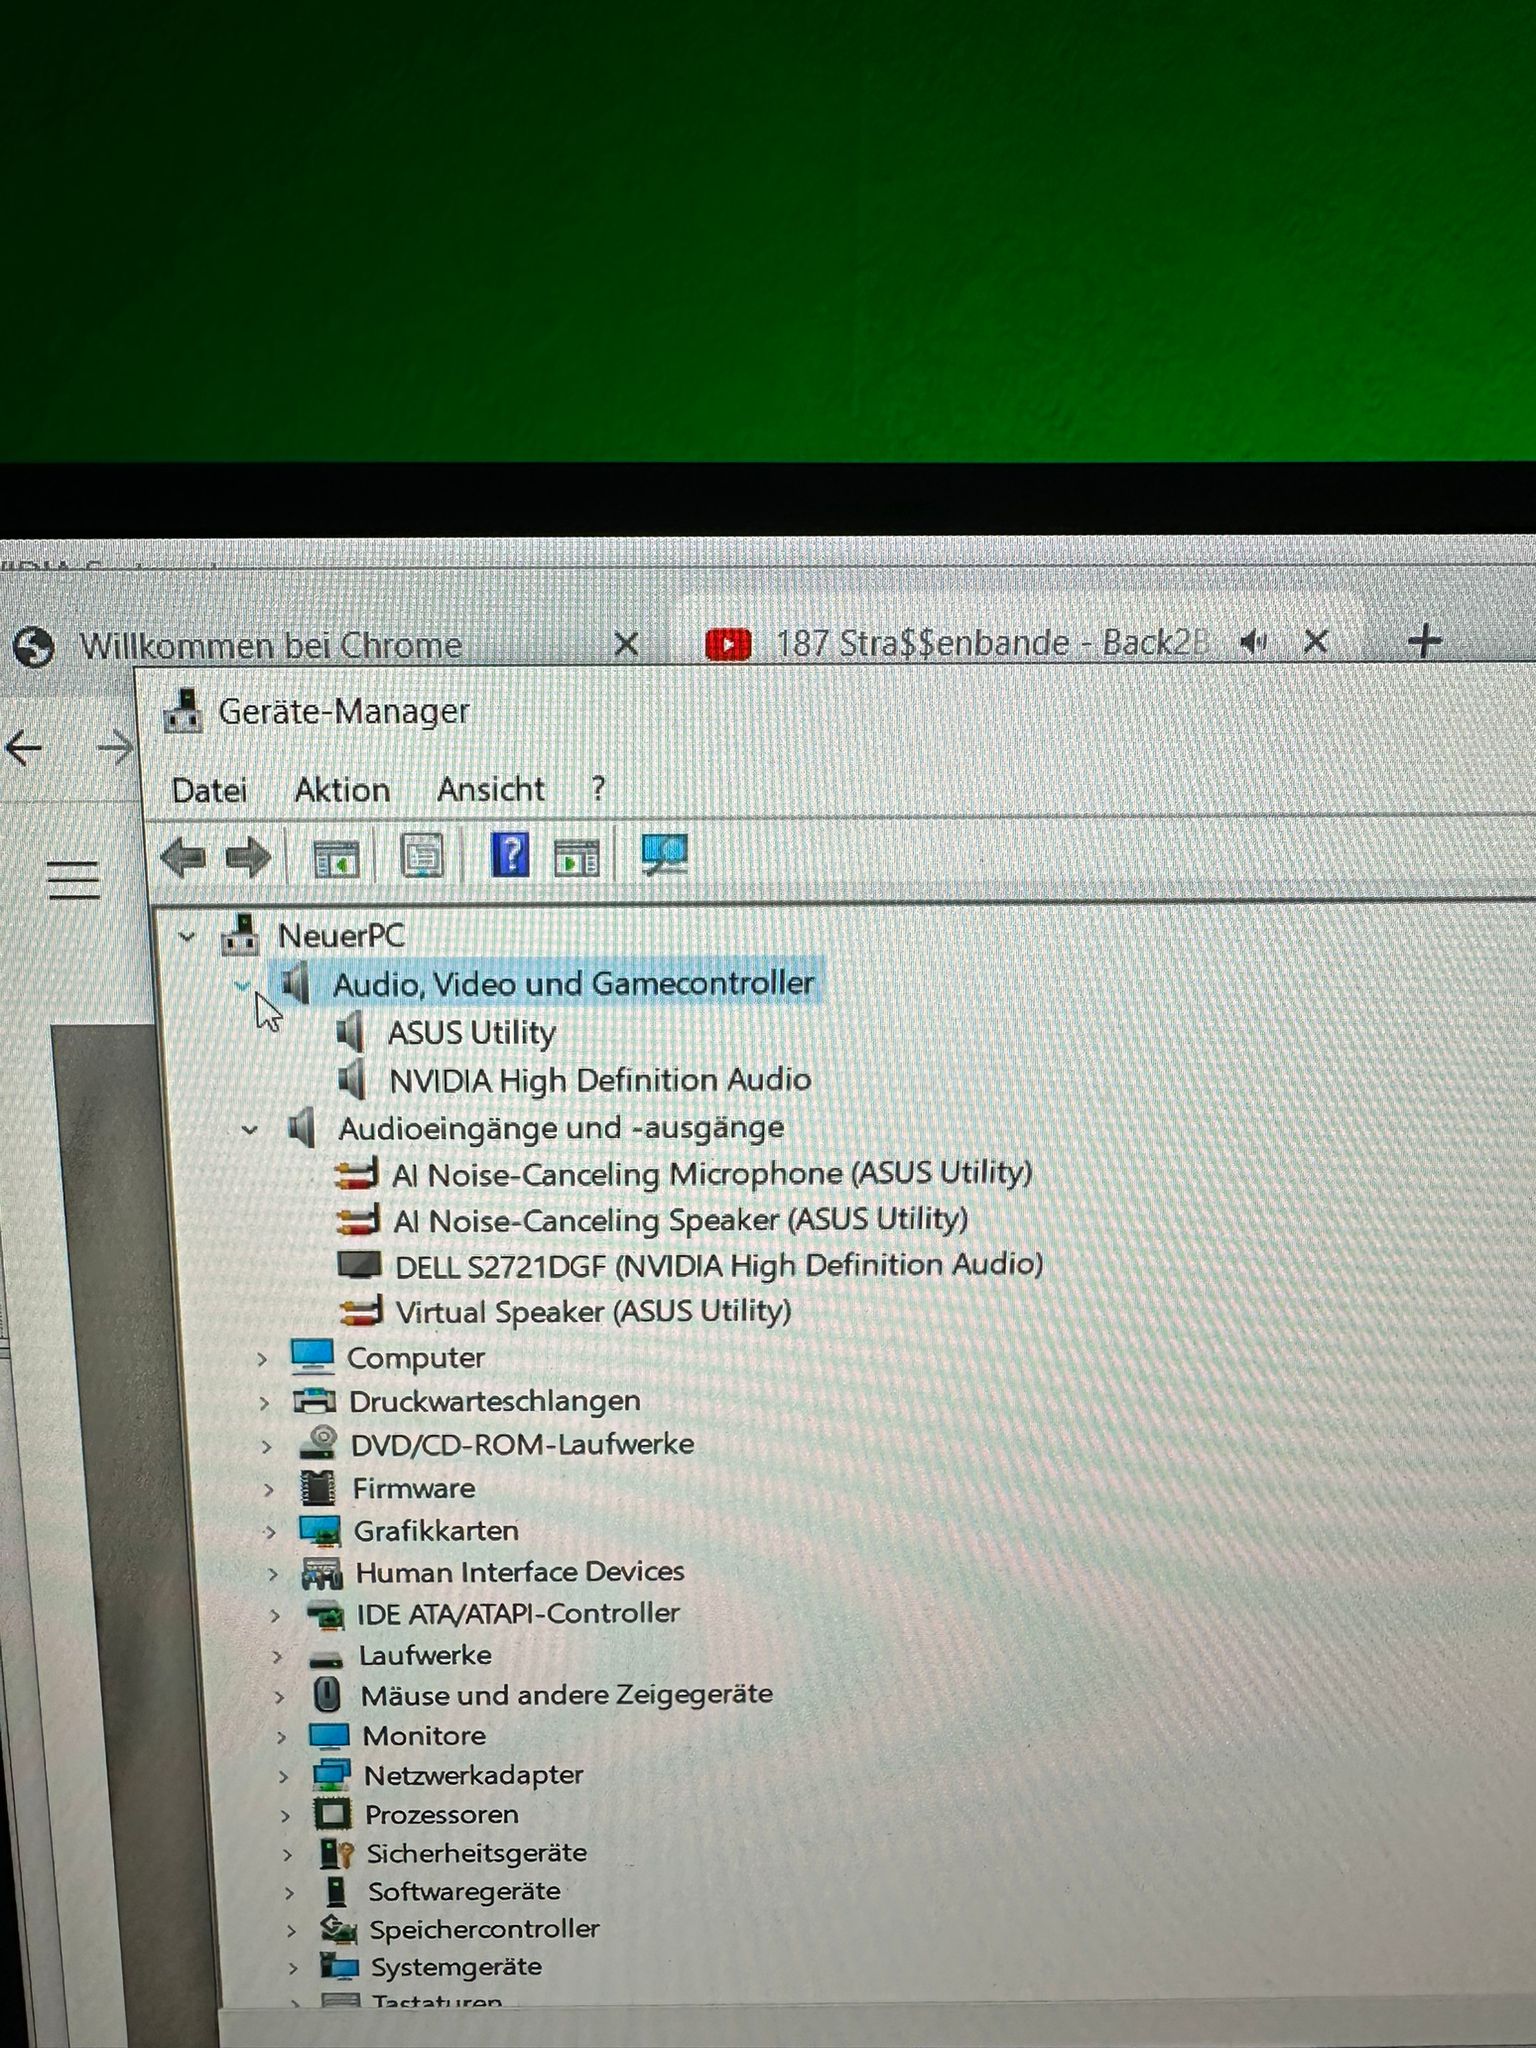Image resolution: width=1536 pixels, height=2048 pixels.
Task: Expand the Firmware node
Action: coord(268,1489)
